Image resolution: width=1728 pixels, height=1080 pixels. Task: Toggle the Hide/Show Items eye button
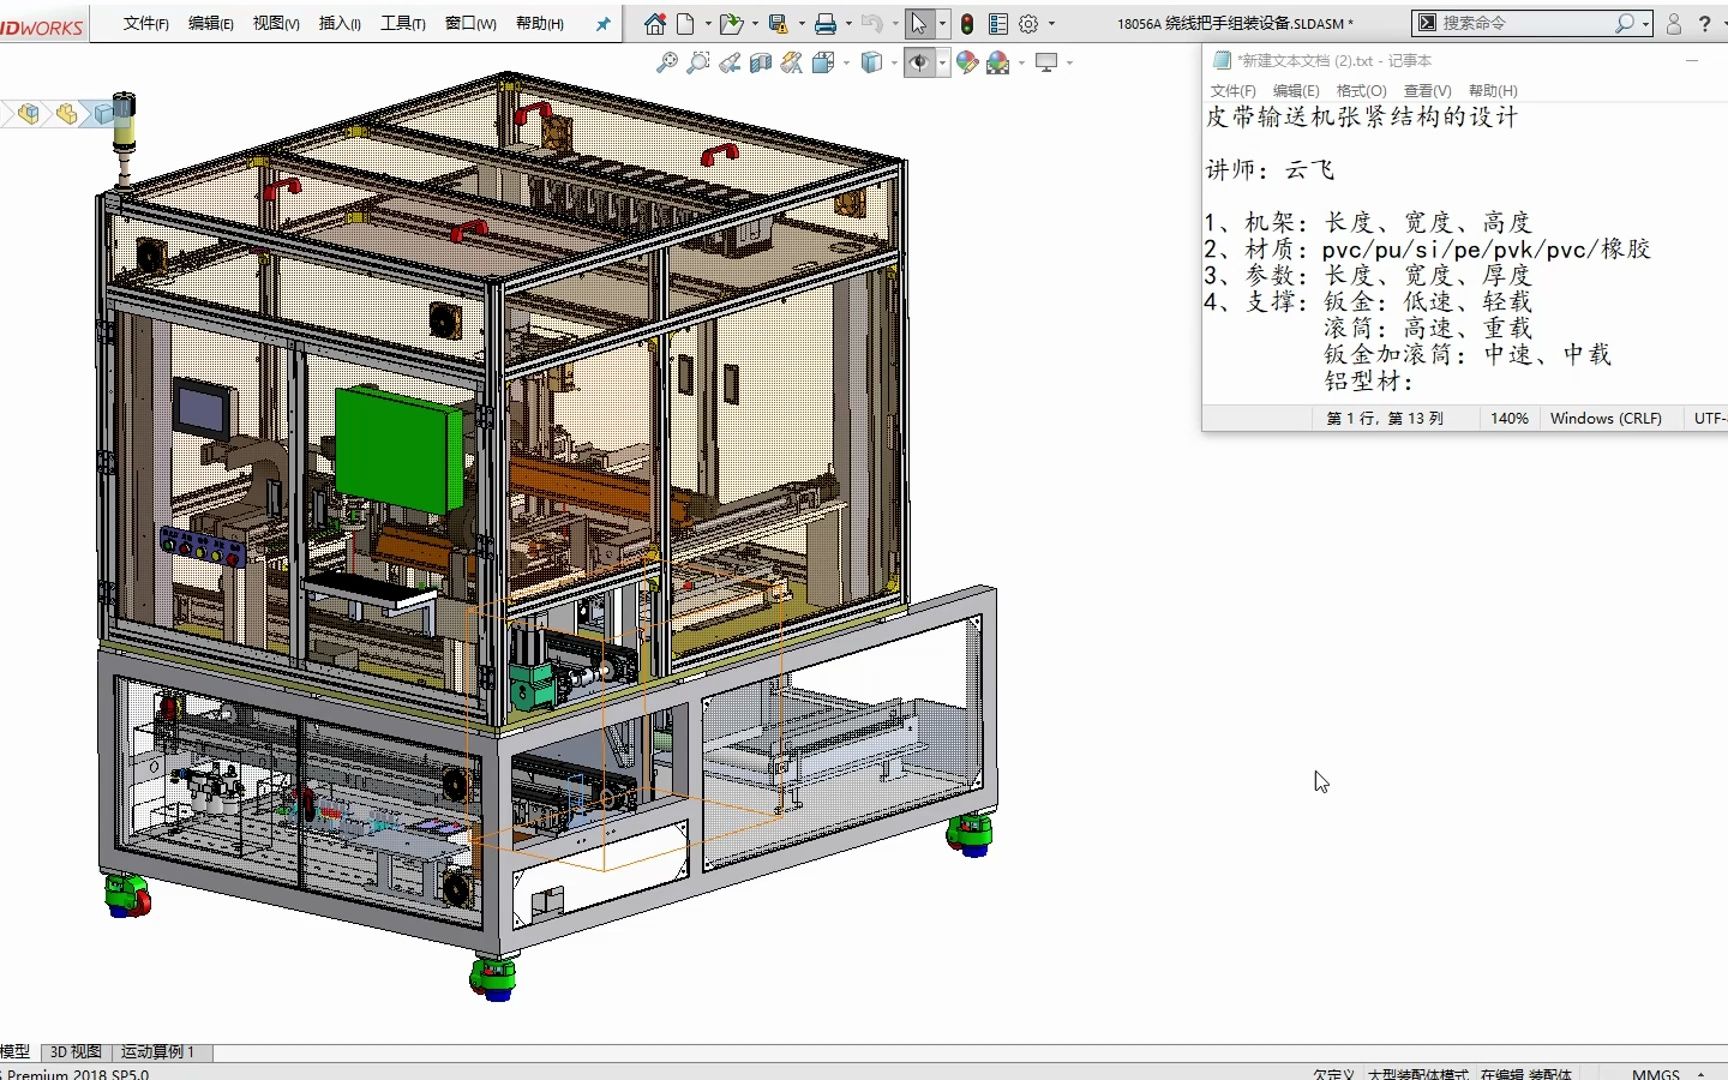pos(918,63)
